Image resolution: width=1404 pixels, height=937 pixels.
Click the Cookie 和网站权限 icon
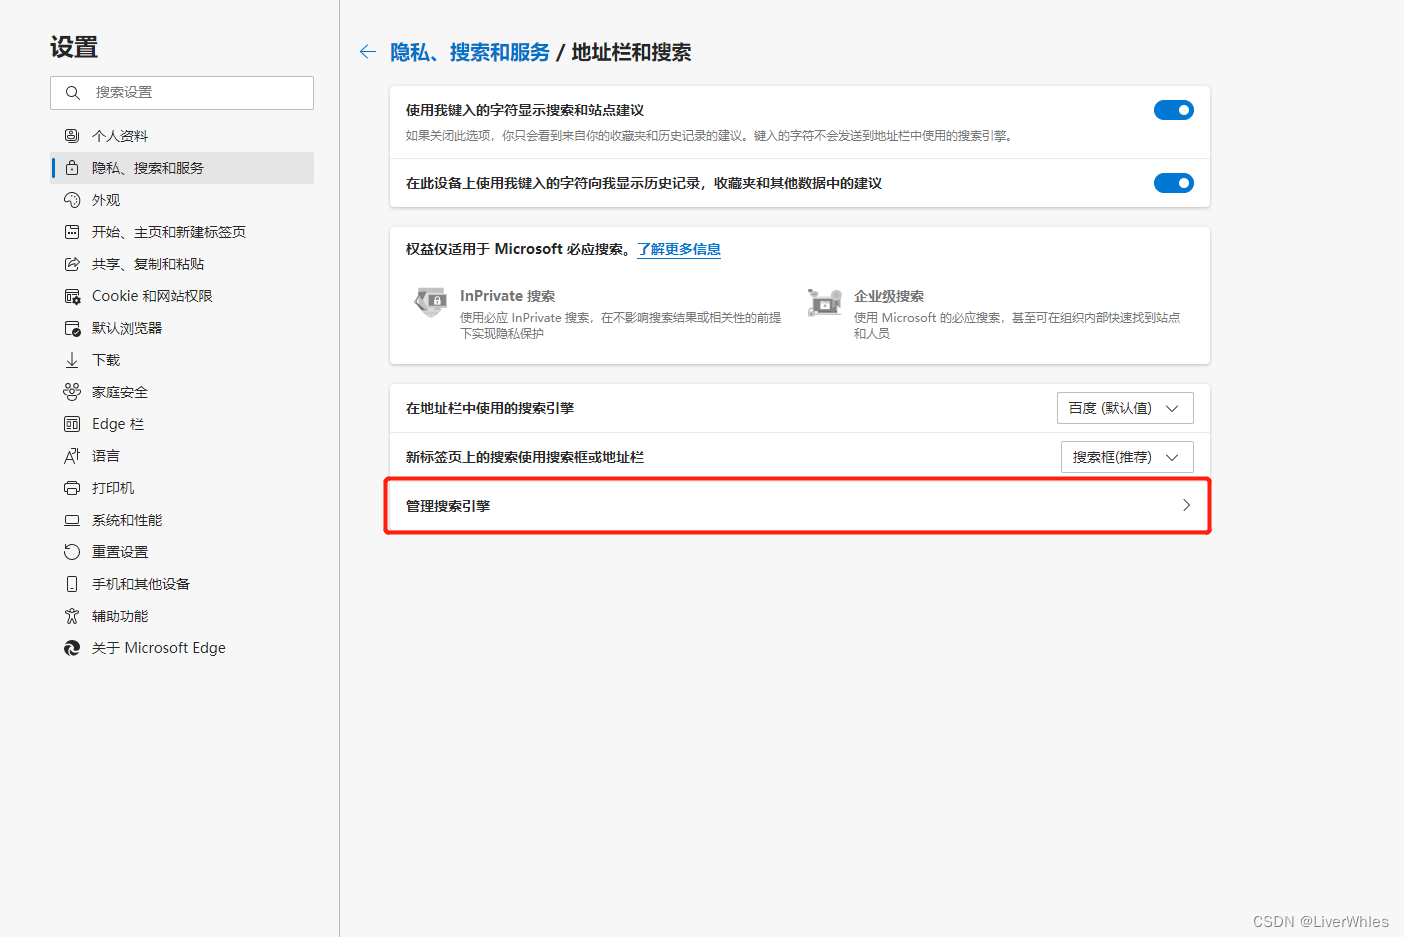[x=72, y=296]
